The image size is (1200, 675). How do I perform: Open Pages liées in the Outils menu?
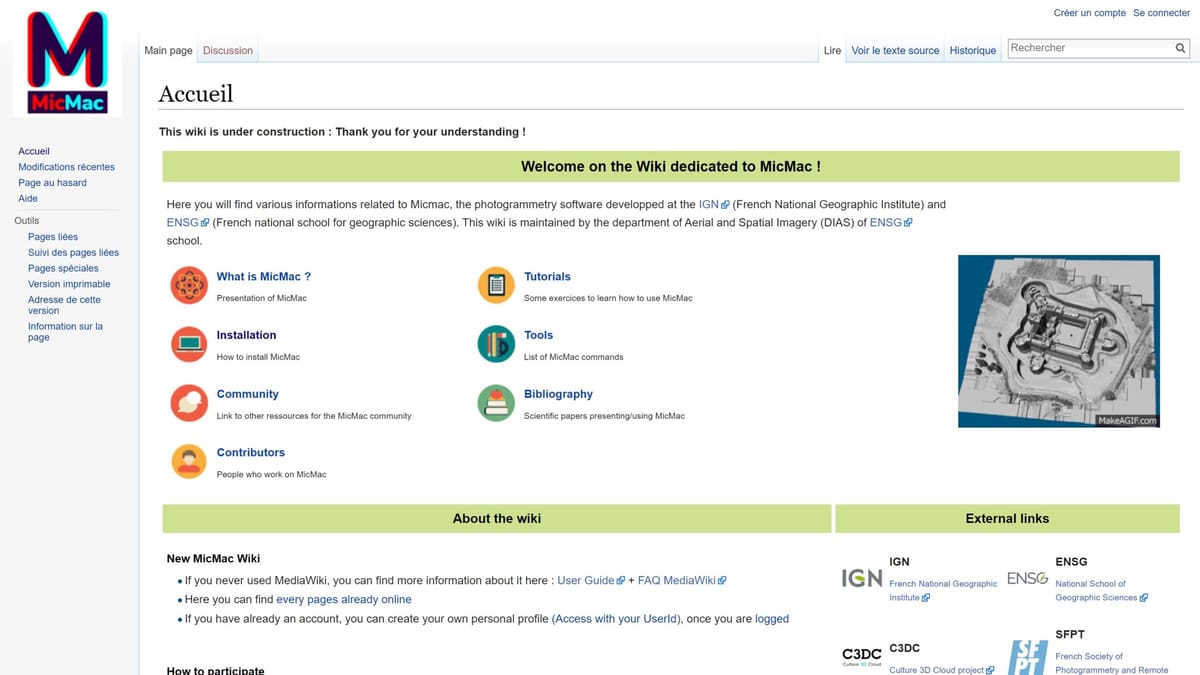[53, 237]
